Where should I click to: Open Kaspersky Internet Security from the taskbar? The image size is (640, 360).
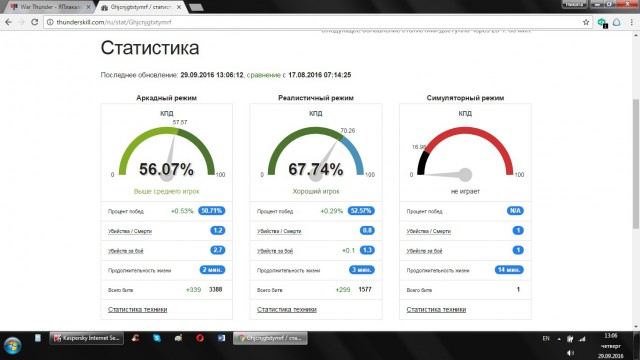(x=86, y=338)
